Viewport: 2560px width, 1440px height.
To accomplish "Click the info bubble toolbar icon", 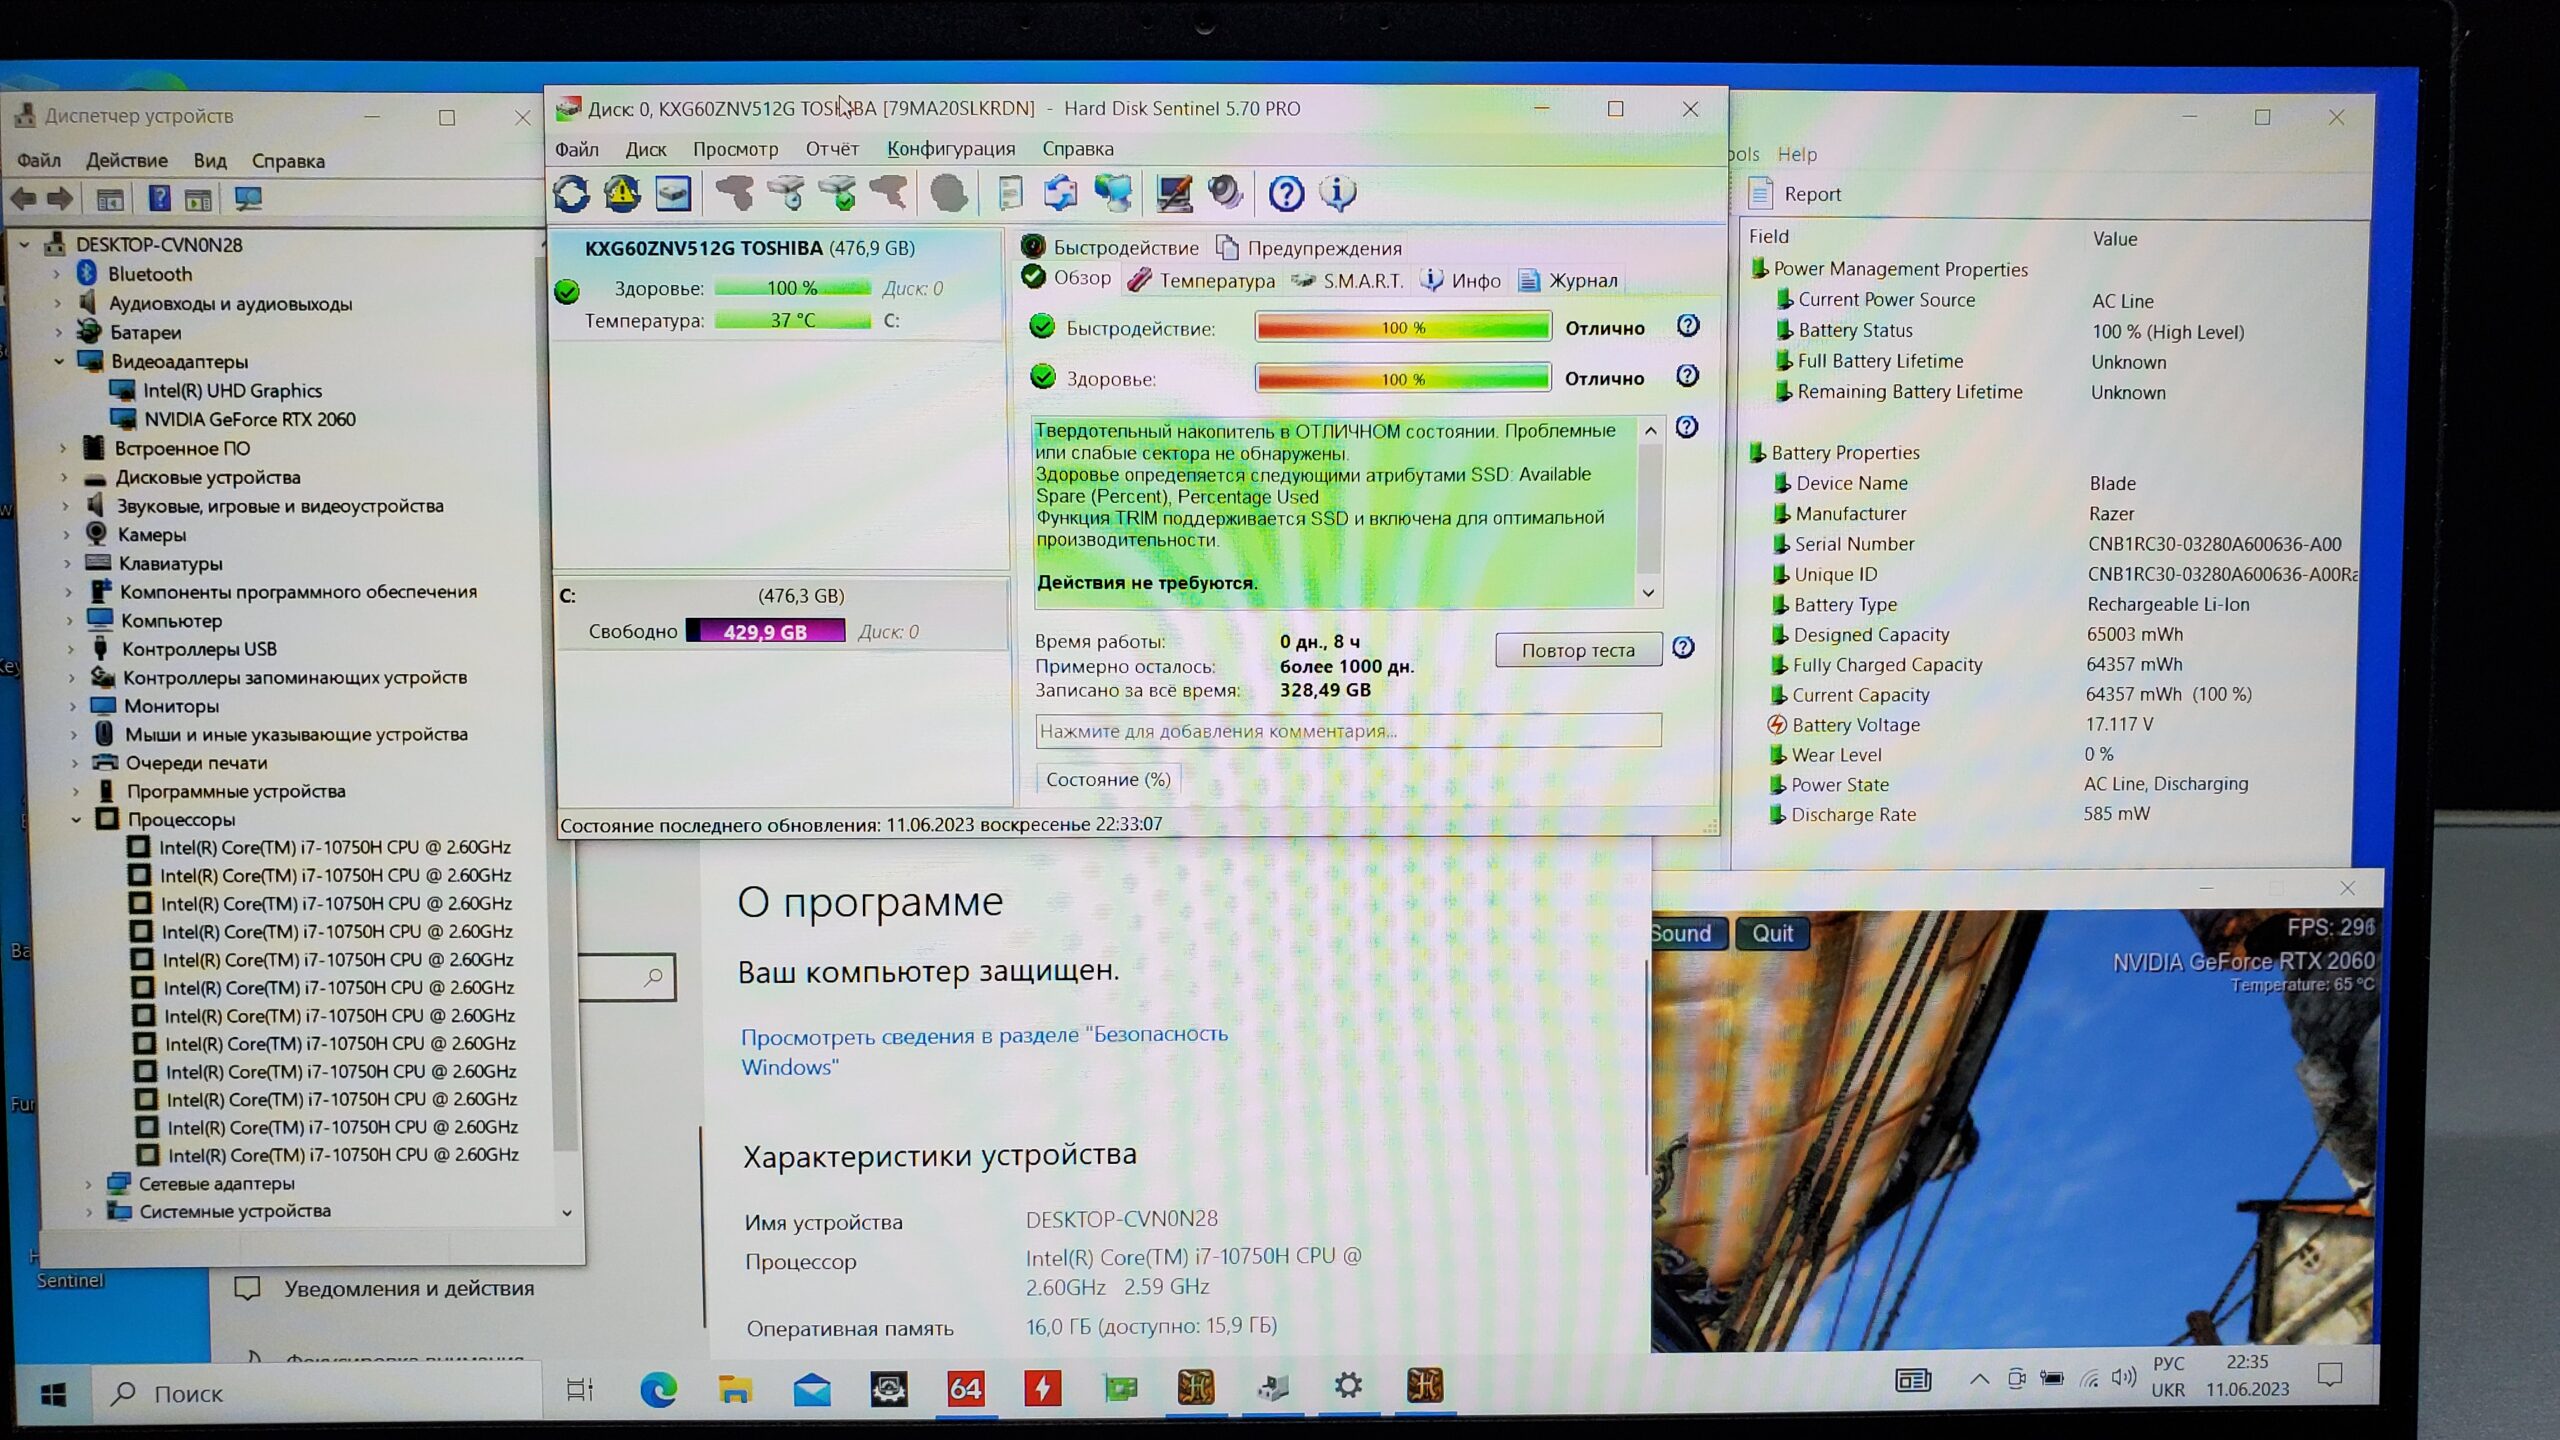I will click(1337, 194).
